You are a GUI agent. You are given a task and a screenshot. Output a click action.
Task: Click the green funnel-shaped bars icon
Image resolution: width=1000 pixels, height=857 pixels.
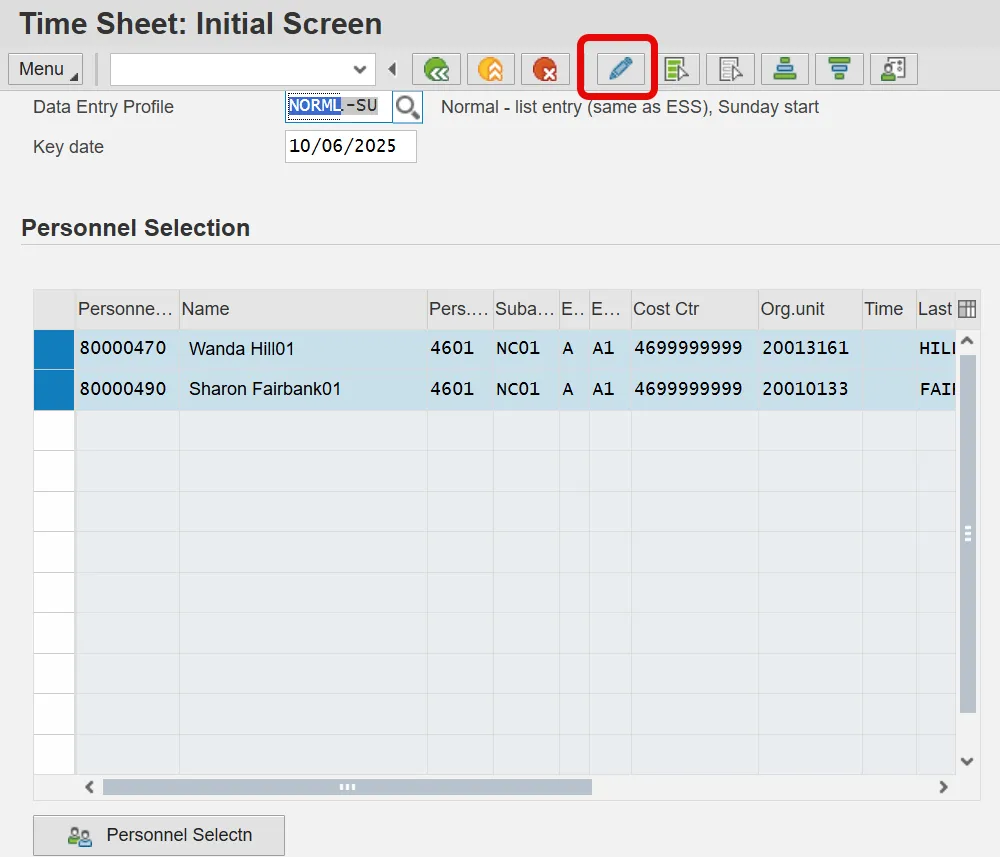click(x=839, y=69)
